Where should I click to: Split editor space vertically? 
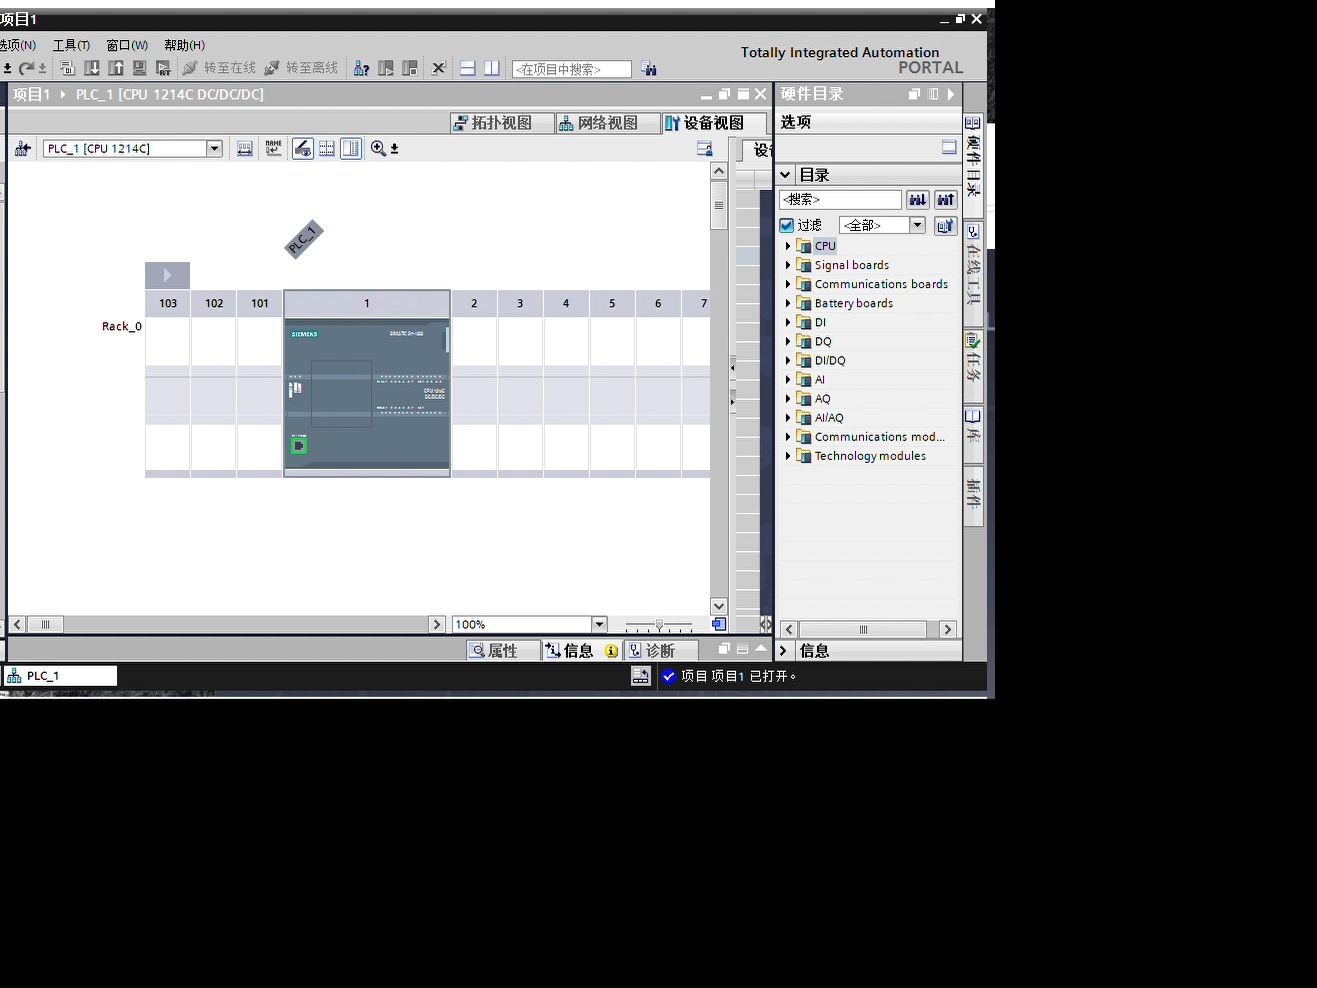(492, 68)
